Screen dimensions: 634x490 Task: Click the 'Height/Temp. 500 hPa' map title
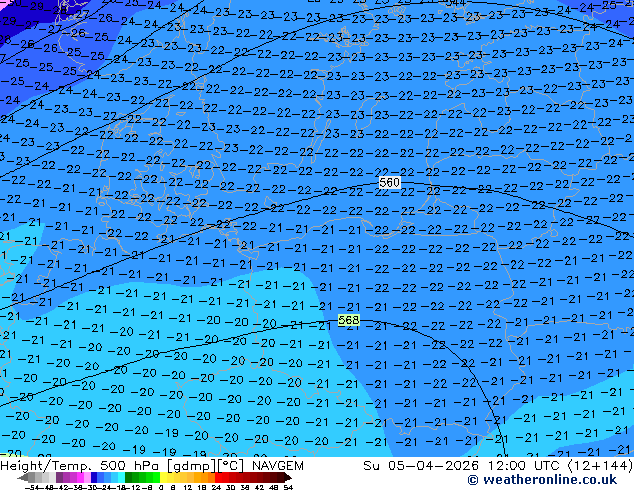[81, 466]
